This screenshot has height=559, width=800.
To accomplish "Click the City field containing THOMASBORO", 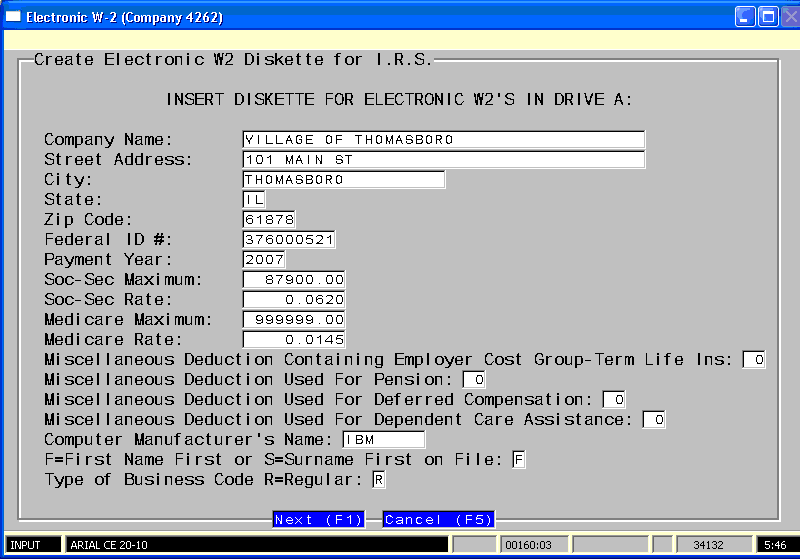I will pos(343,180).
